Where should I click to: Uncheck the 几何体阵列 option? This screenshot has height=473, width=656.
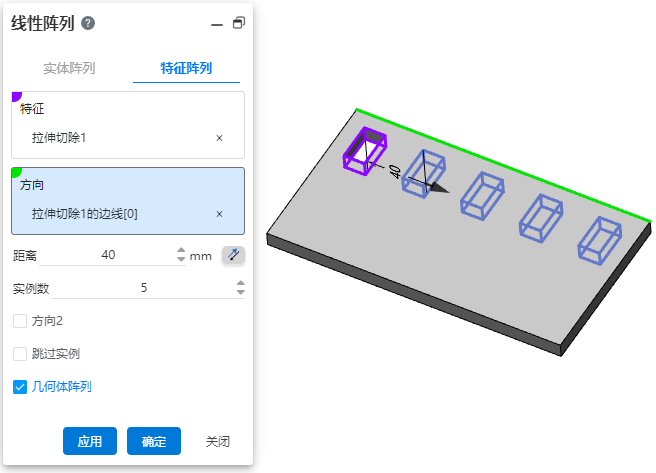pyautogui.click(x=20, y=387)
